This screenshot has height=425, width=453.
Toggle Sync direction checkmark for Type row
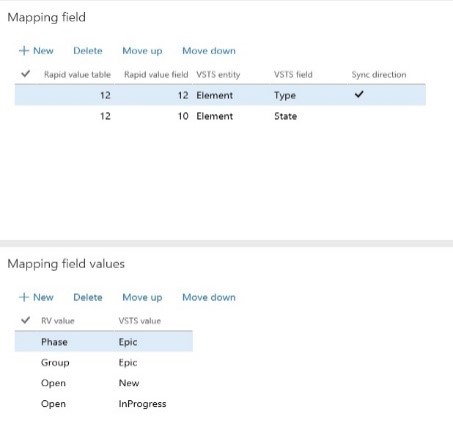(x=359, y=94)
